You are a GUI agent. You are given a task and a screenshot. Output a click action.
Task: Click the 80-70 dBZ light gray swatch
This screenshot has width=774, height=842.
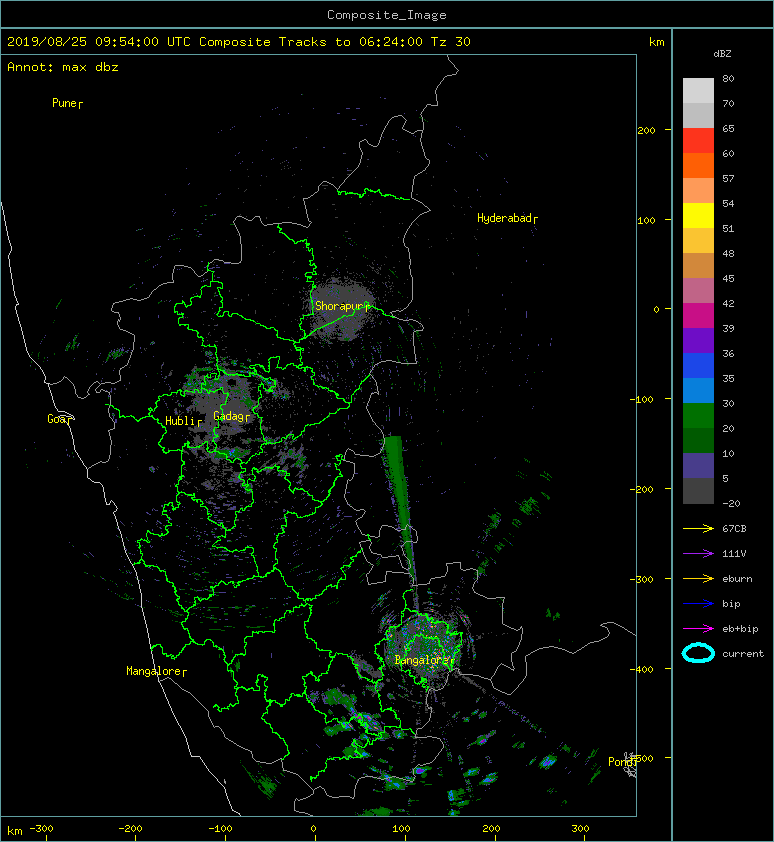tap(698, 90)
